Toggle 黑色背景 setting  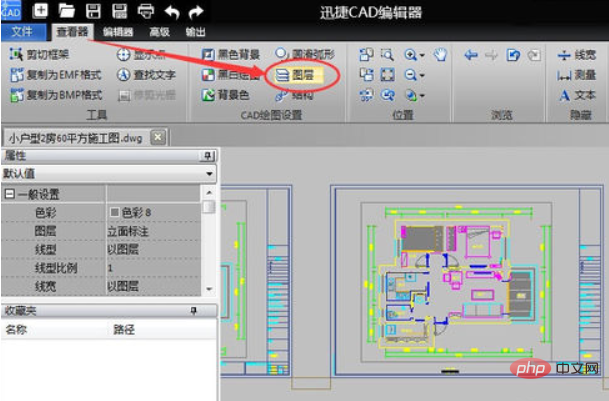231,54
